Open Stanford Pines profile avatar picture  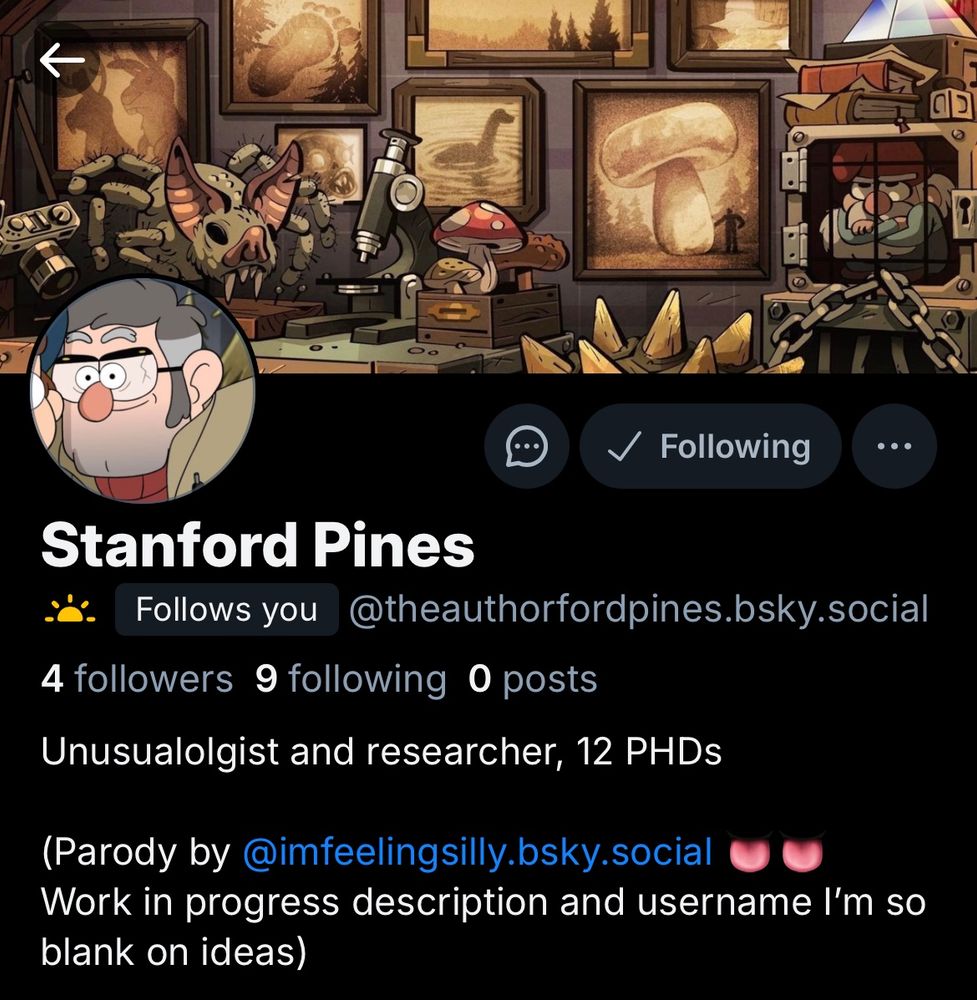(143, 390)
